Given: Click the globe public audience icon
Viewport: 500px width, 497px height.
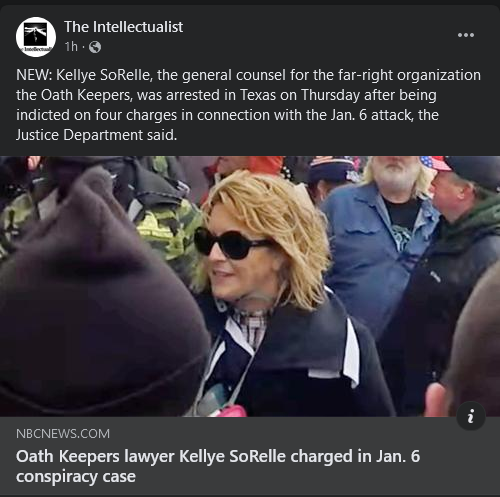Looking at the screenshot, I should click(x=95, y=47).
